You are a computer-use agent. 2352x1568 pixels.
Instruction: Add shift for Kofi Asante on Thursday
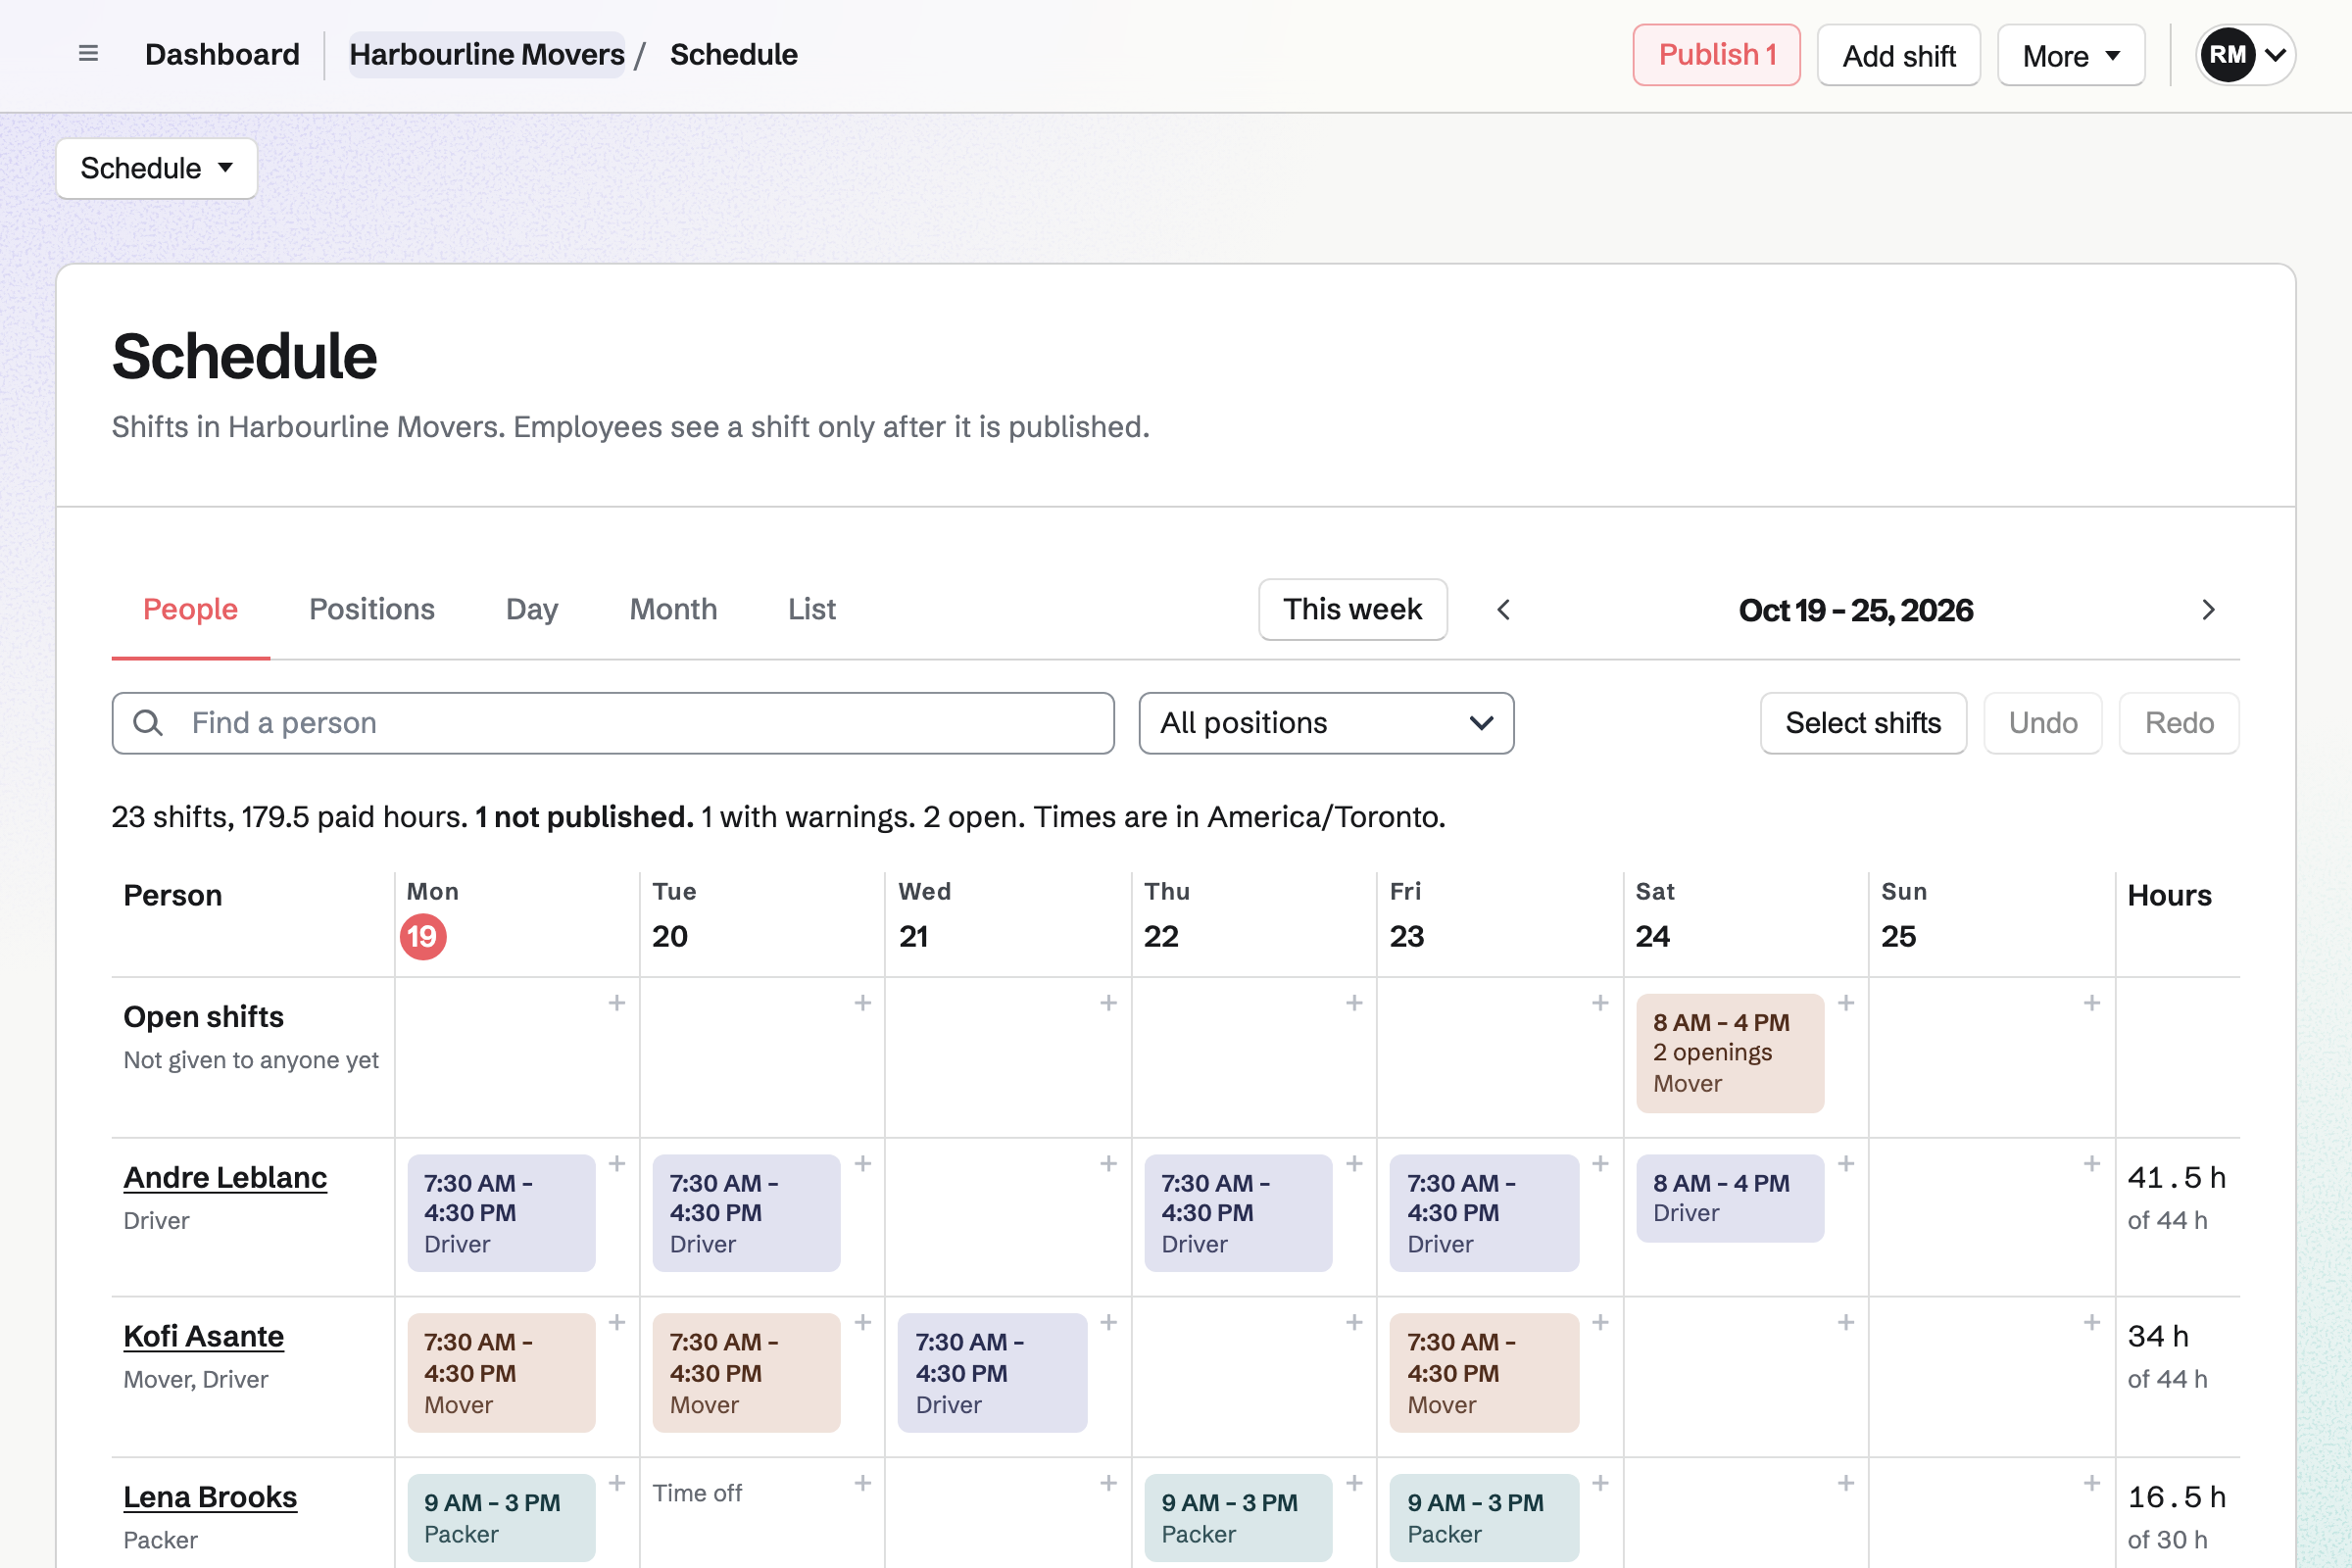point(1354,1322)
